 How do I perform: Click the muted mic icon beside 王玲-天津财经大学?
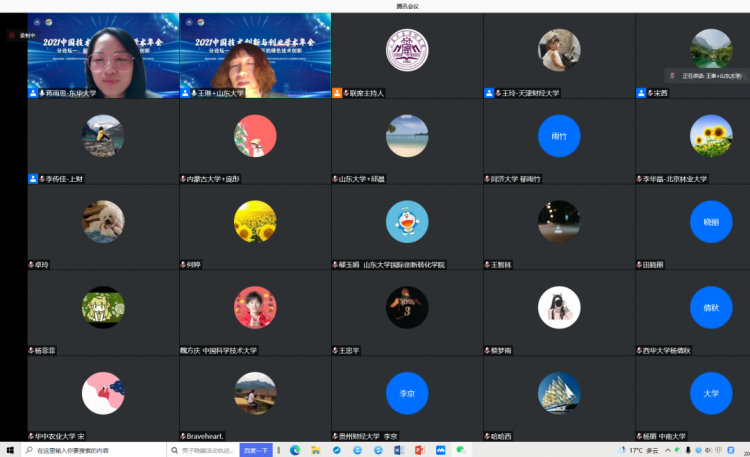498,93
